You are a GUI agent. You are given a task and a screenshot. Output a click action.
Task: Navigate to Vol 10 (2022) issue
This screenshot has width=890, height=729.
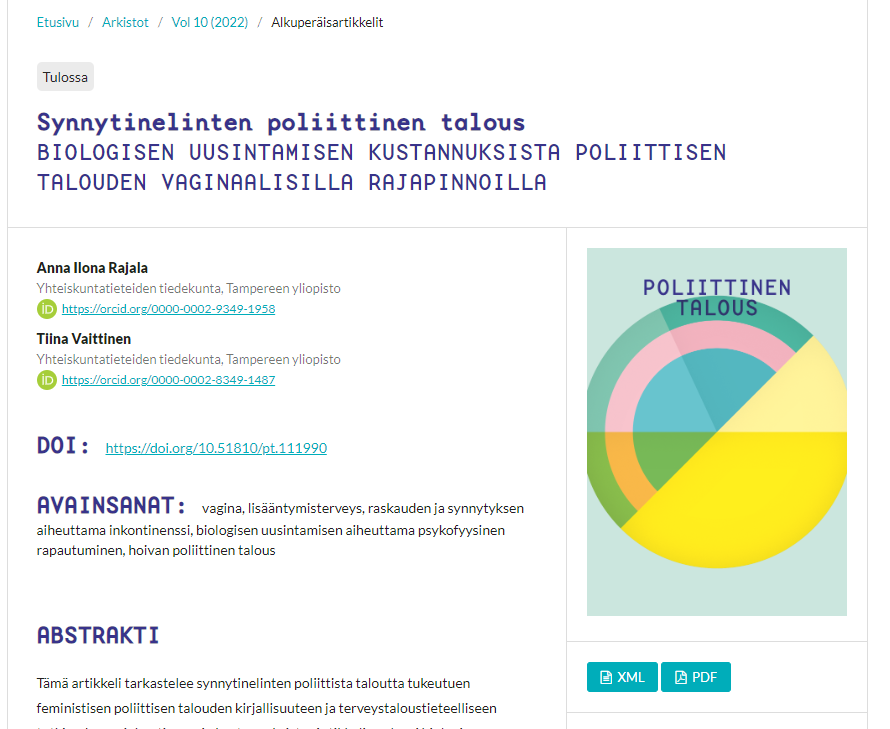coord(210,22)
